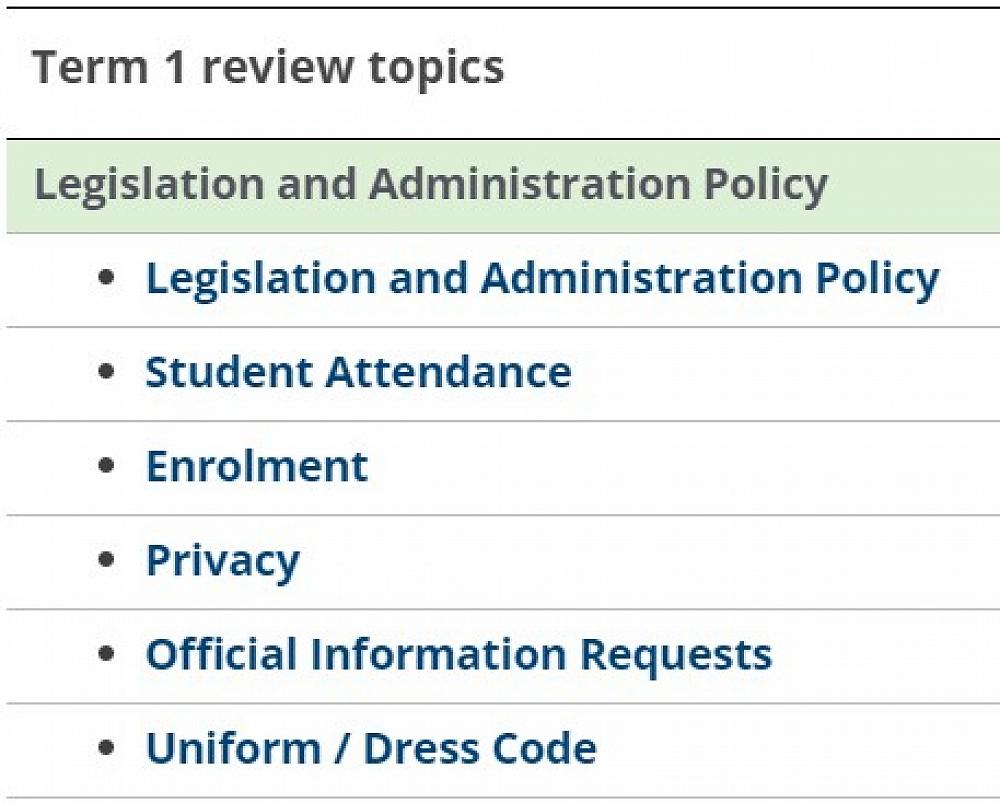Select the Privacy link

[x=222, y=561]
